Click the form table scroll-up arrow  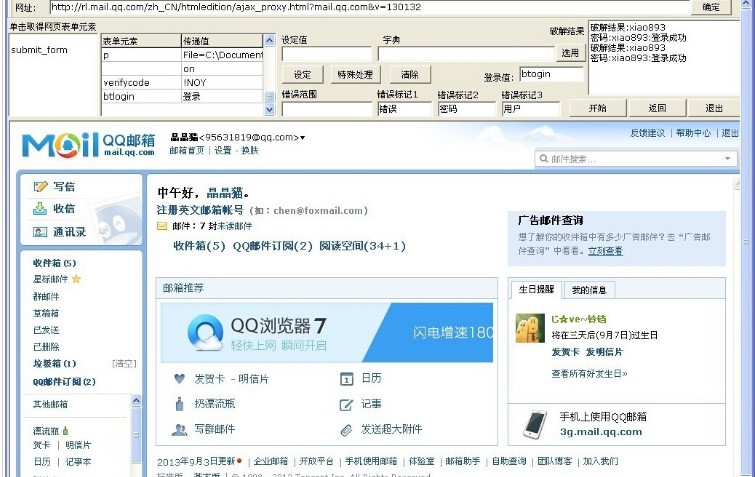click(x=270, y=40)
